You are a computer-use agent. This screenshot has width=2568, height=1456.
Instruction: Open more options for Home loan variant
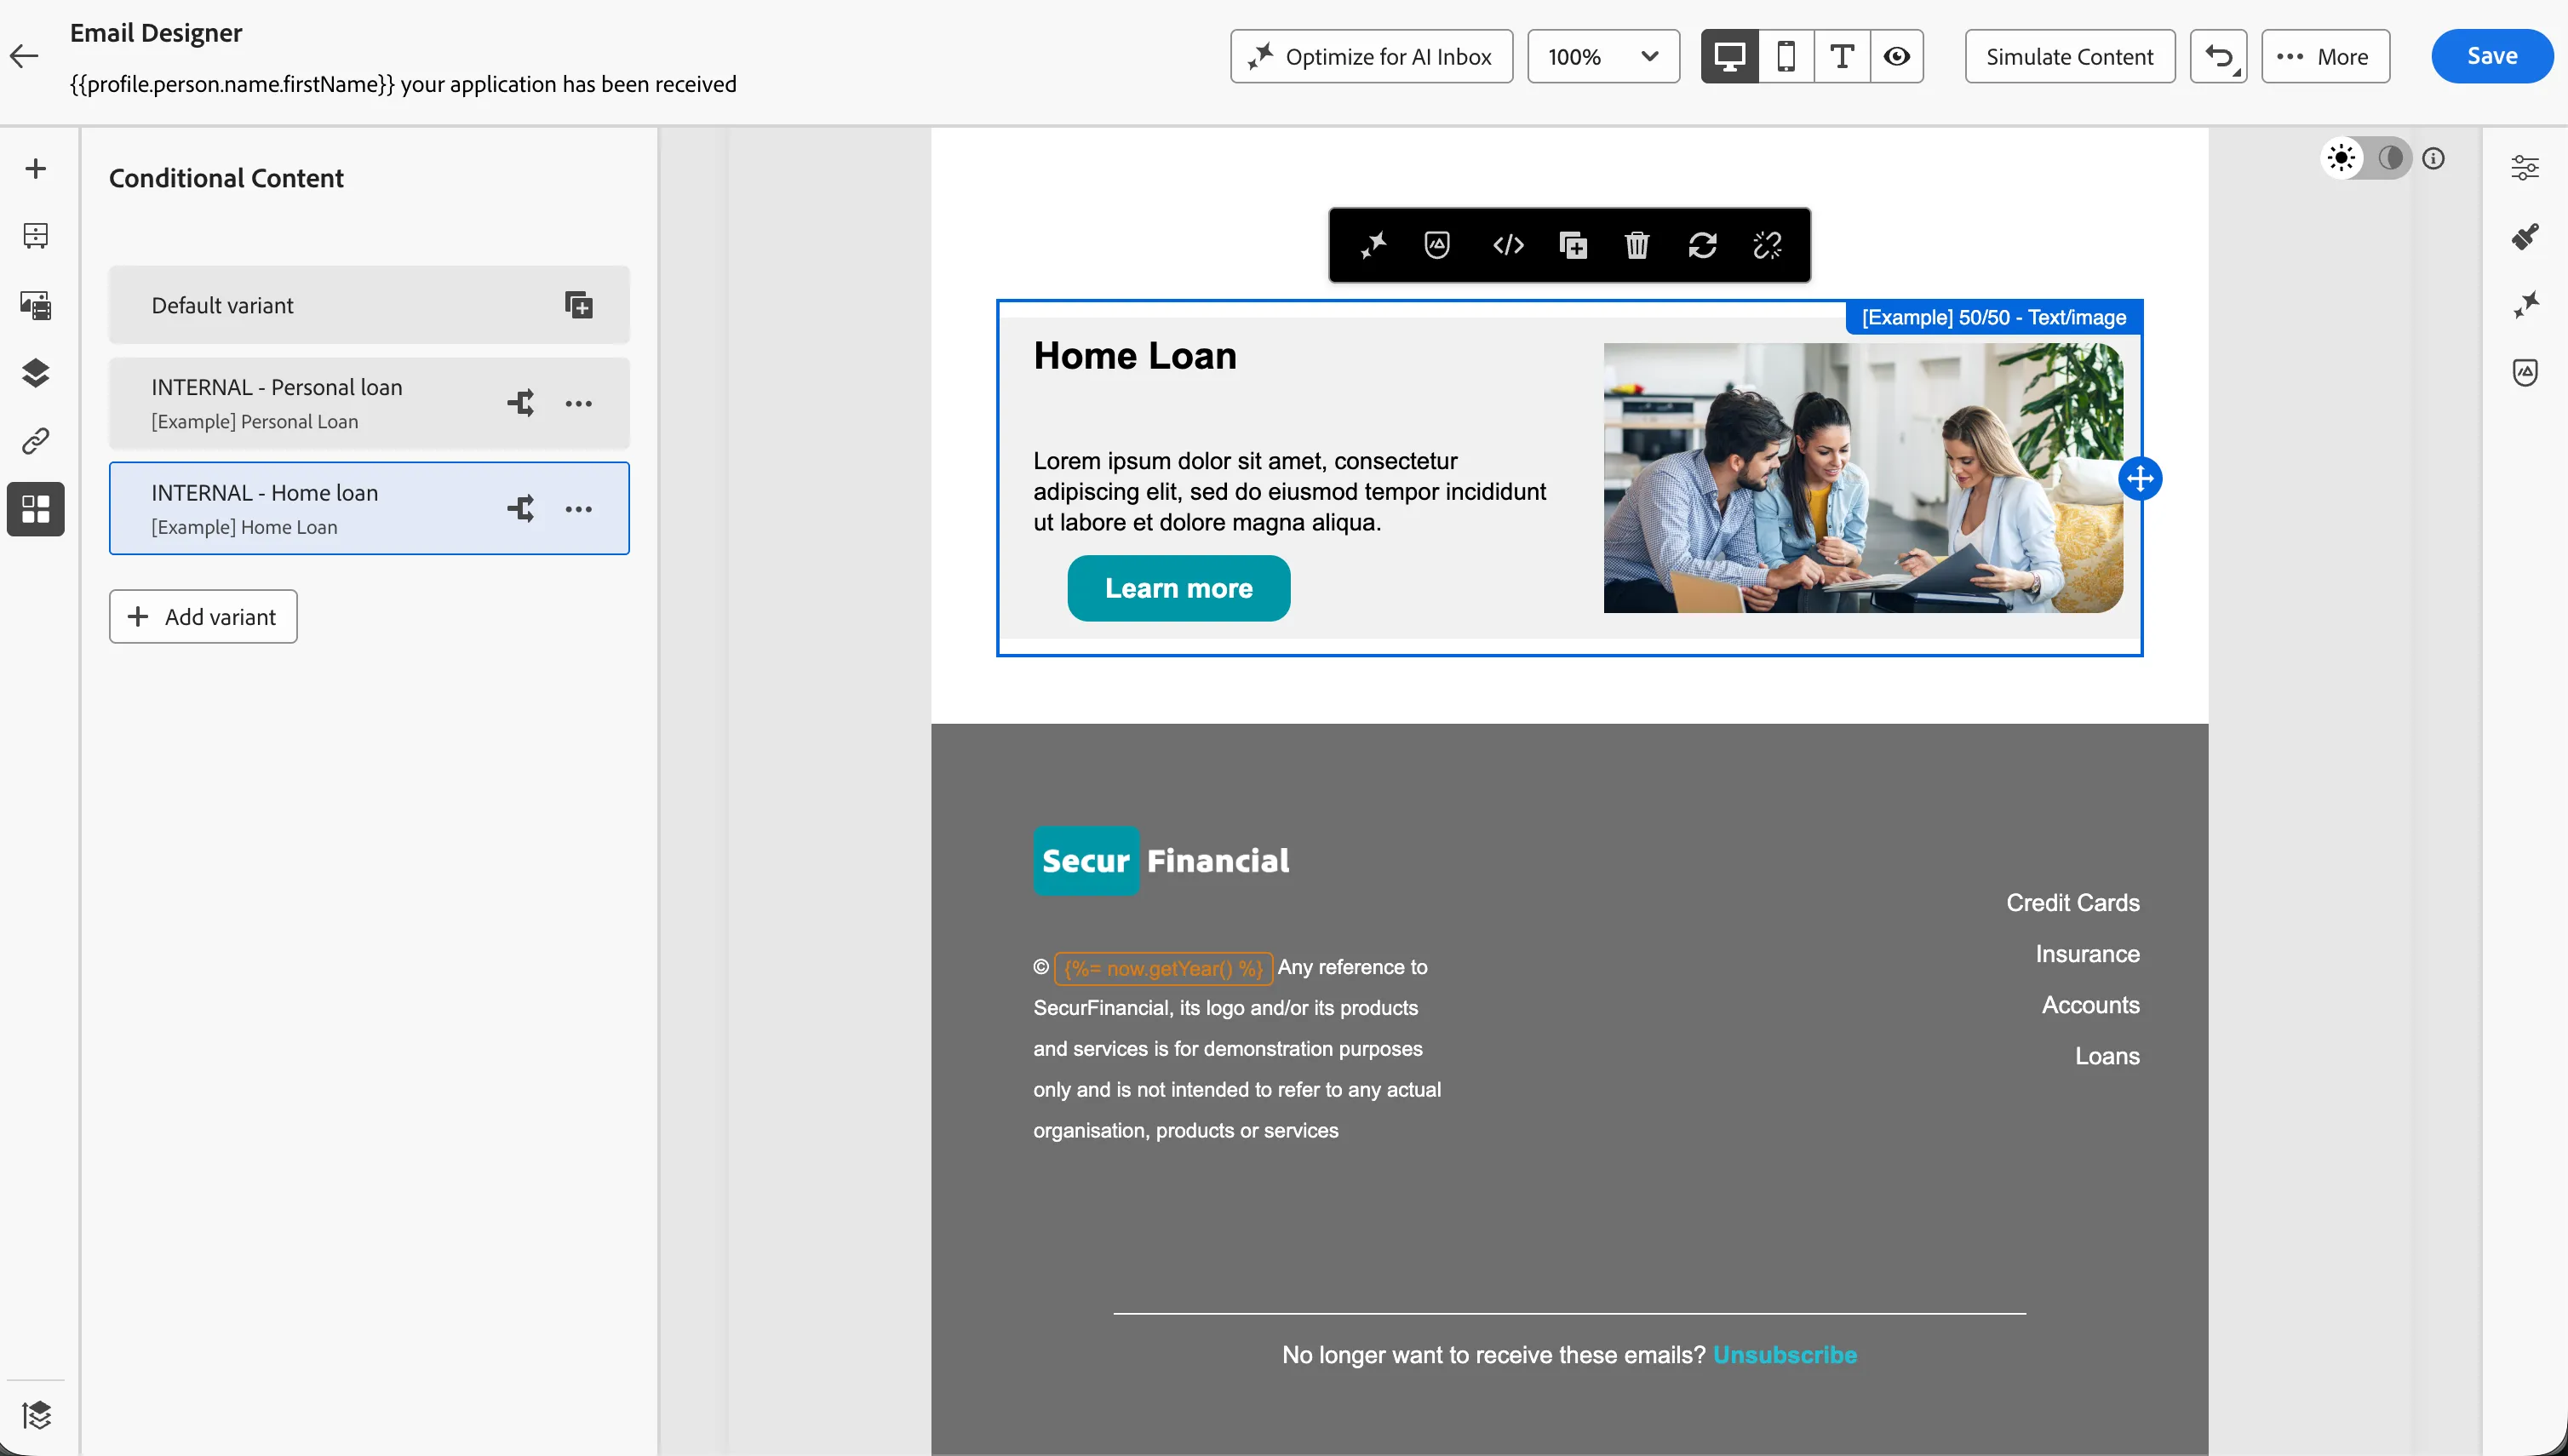[578, 509]
